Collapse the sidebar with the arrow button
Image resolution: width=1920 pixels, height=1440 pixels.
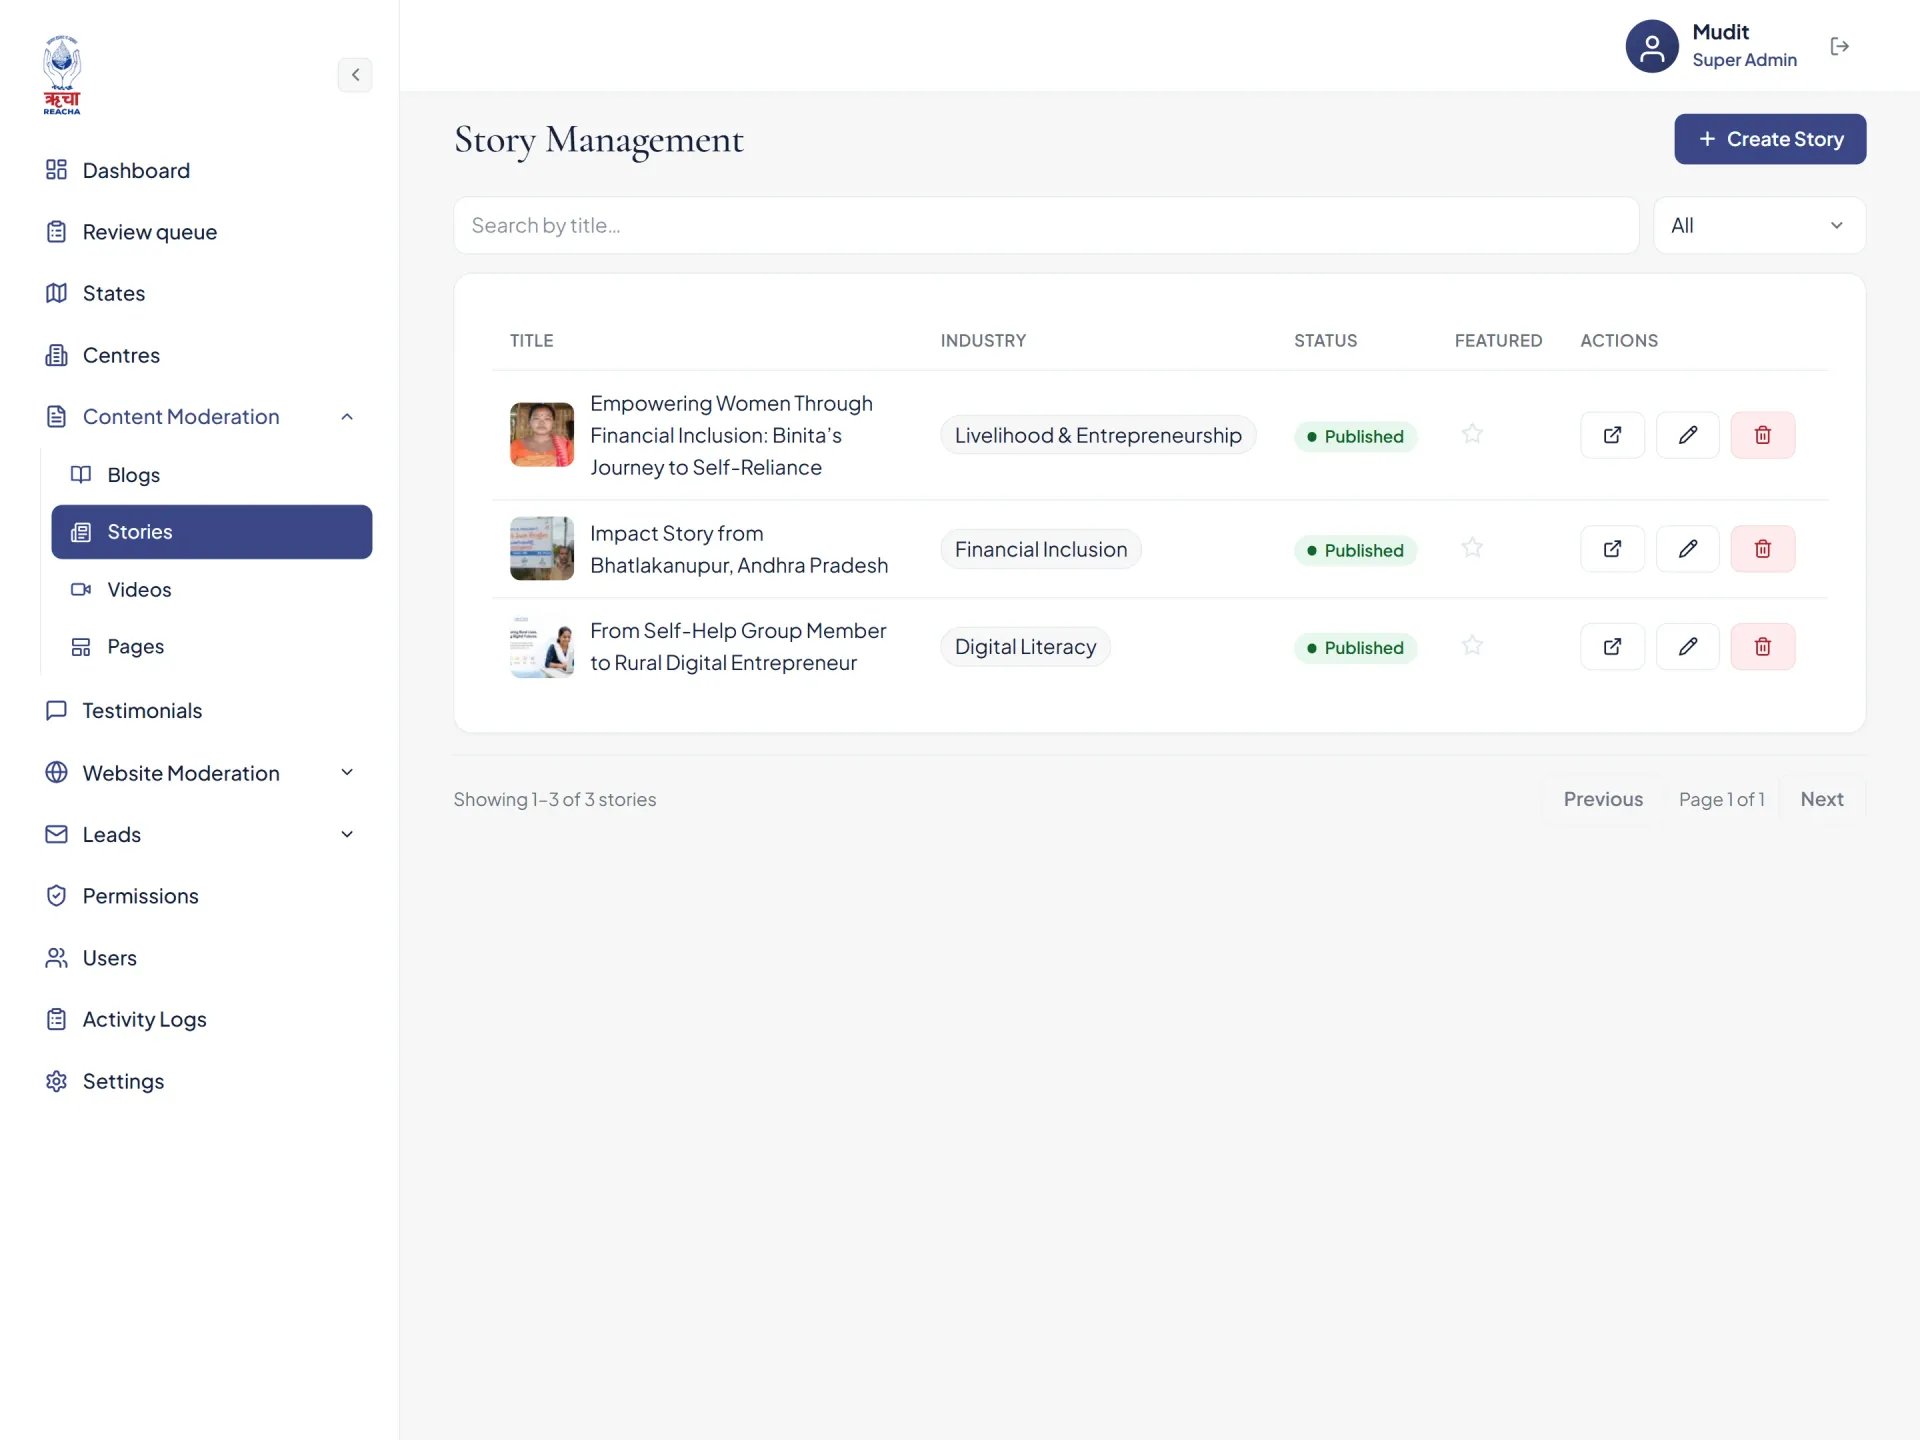click(x=355, y=75)
